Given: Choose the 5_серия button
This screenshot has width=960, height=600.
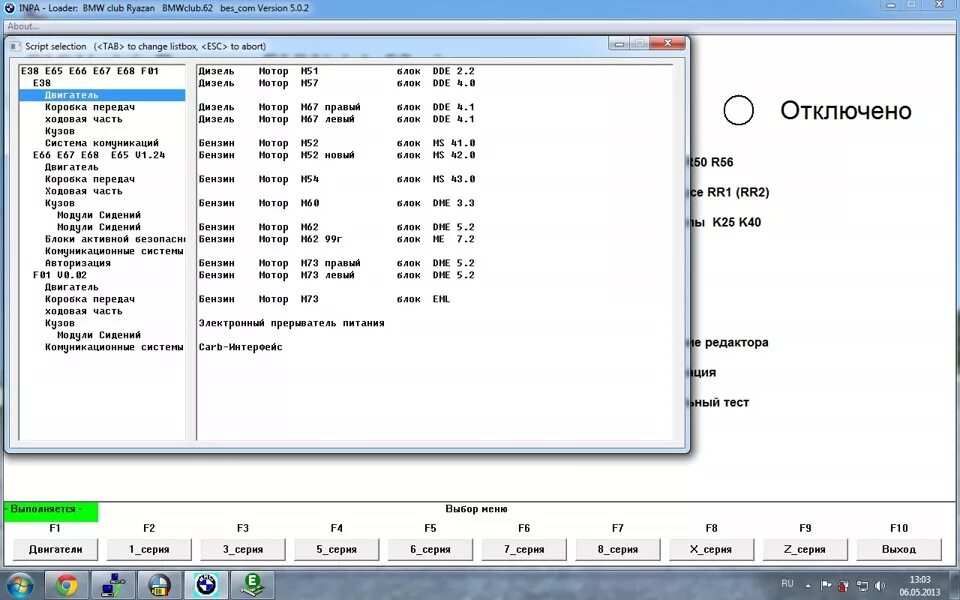Looking at the screenshot, I should tap(336, 549).
